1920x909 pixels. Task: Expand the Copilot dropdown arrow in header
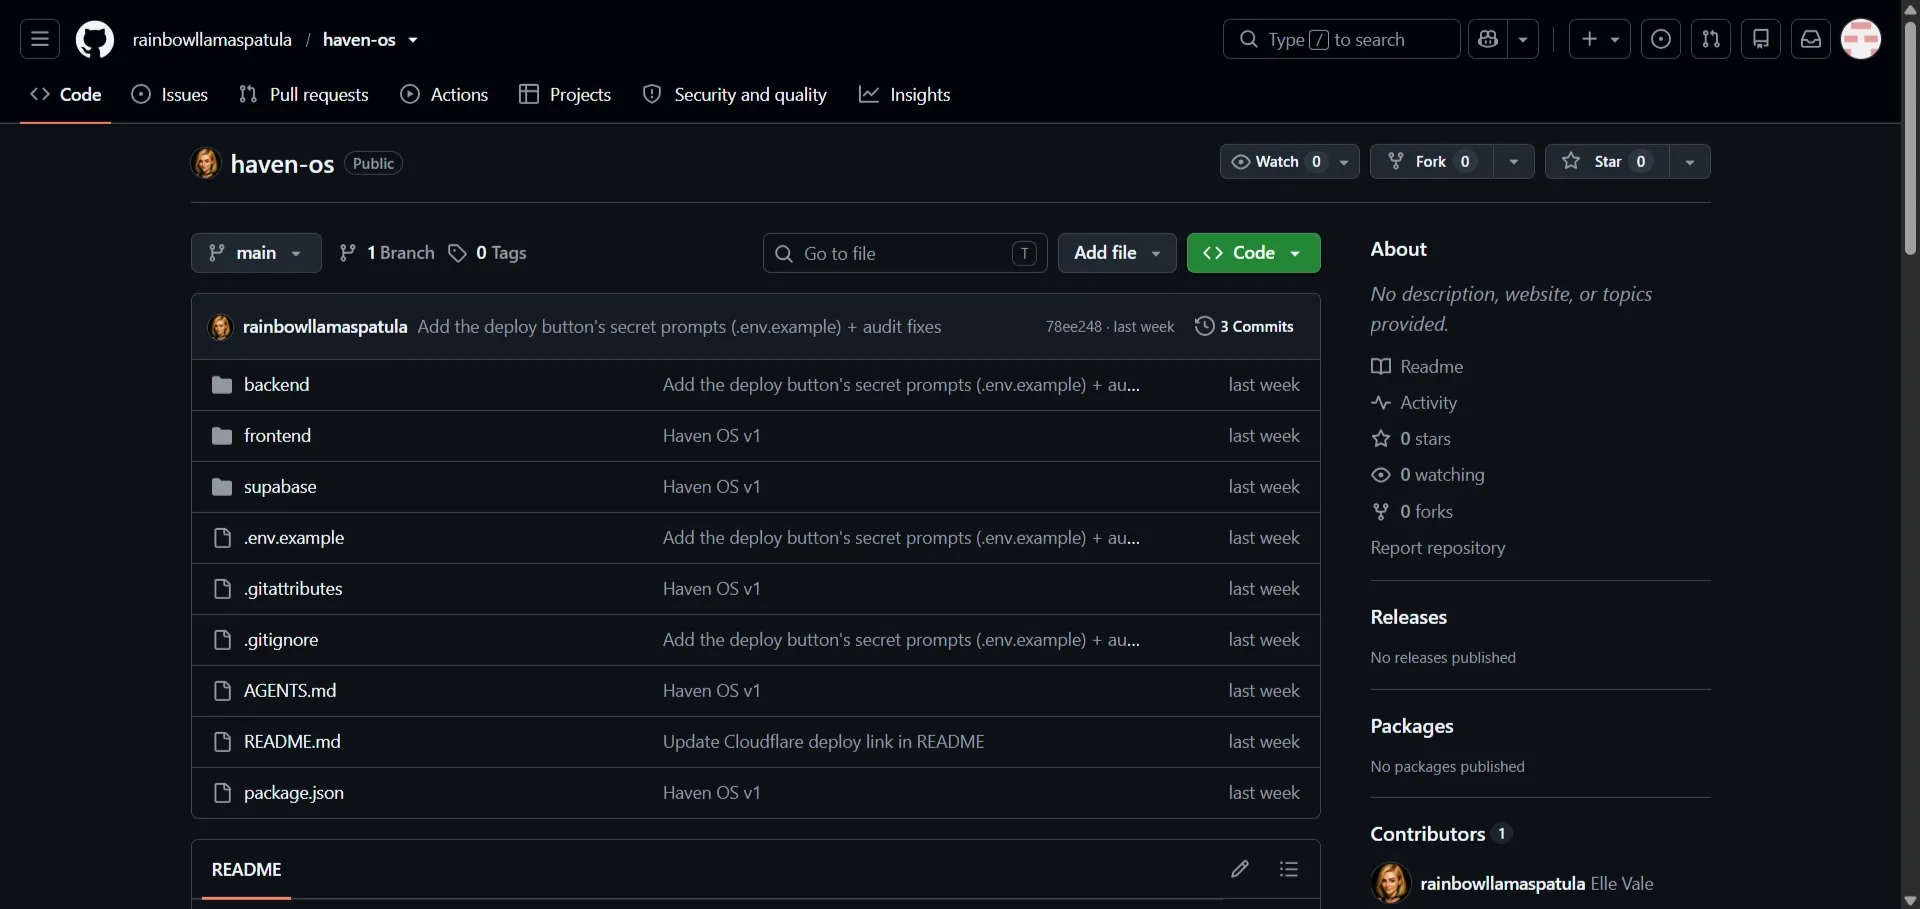tap(1523, 39)
